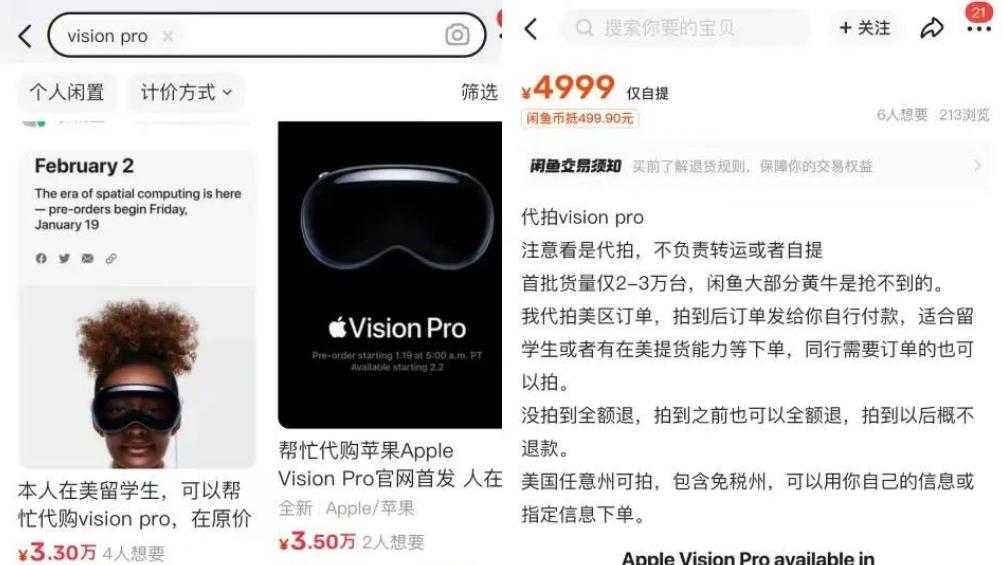Open the three-dot more menu
Viewport: 1003px width, 565px height.
click(979, 29)
